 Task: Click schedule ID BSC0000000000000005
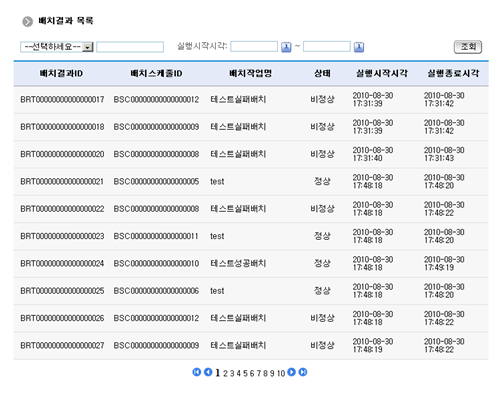156,182
